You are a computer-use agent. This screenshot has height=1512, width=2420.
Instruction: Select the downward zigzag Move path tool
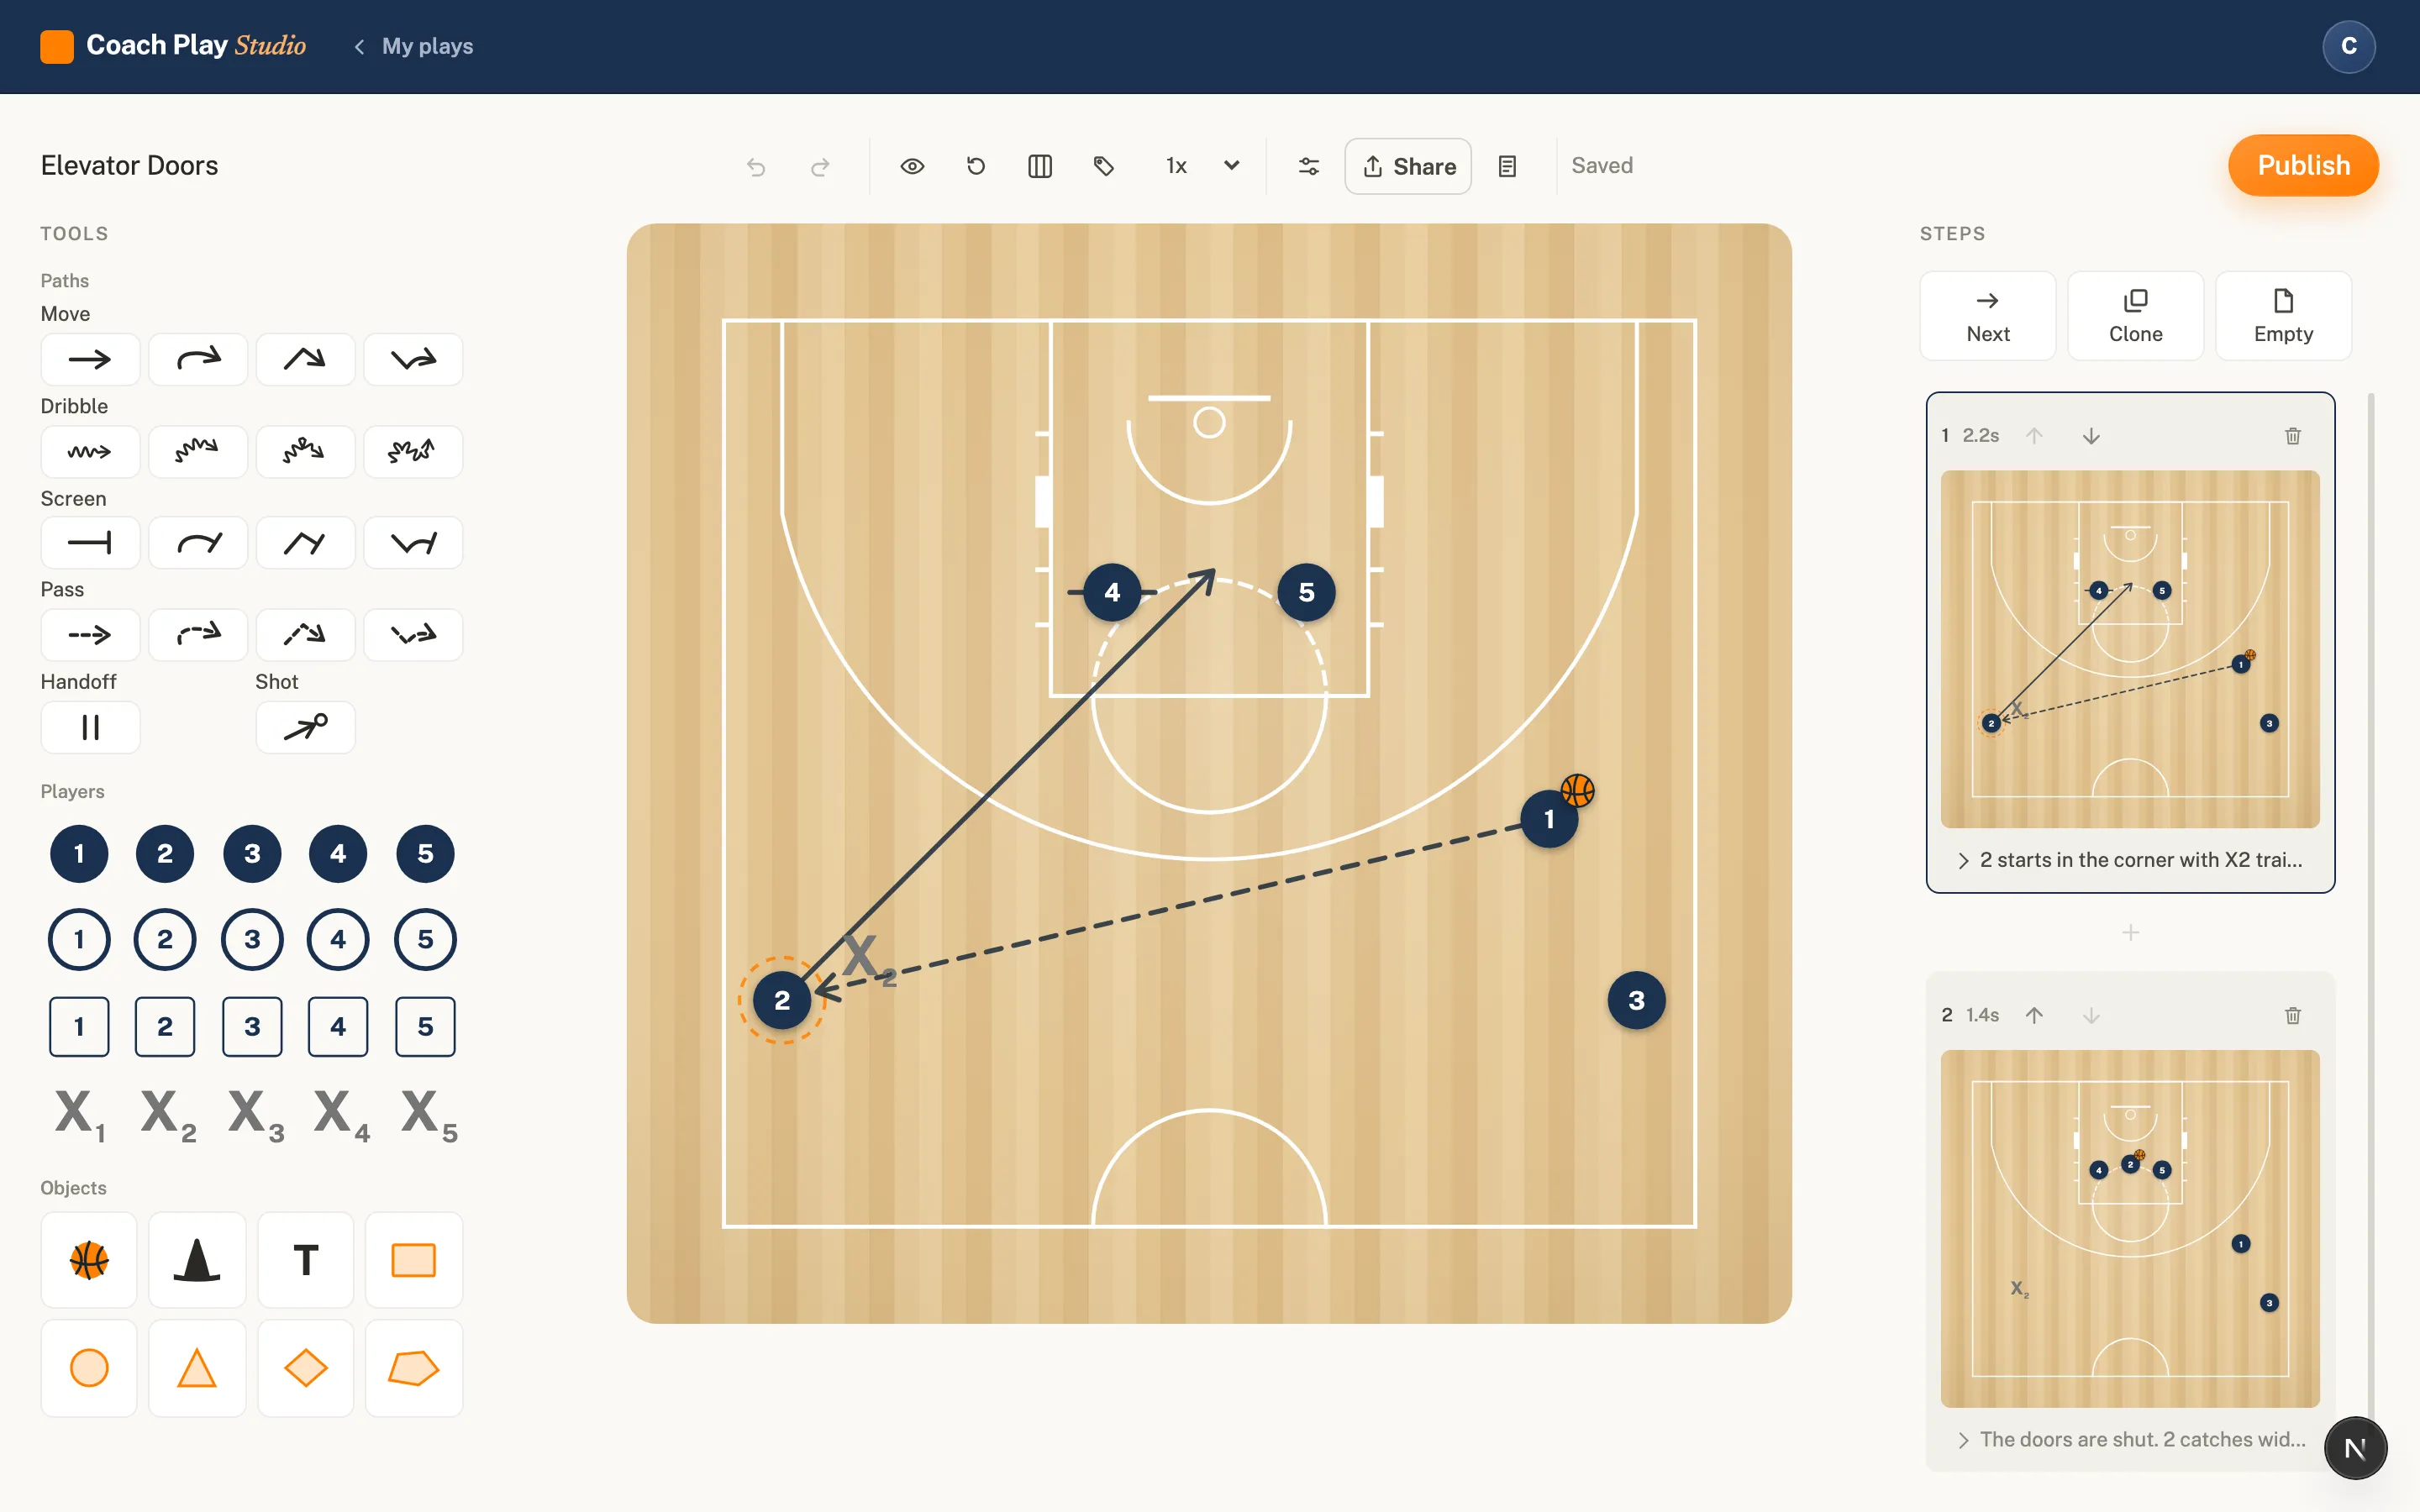pyautogui.click(x=413, y=359)
